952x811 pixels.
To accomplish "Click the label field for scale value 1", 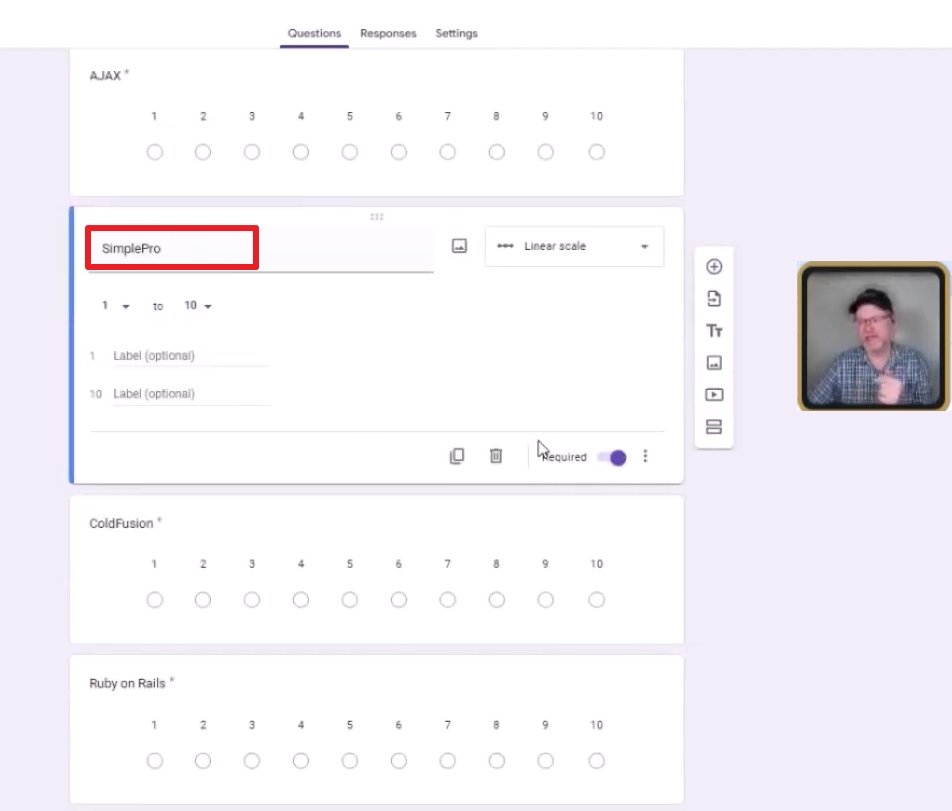I will (191, 356).
